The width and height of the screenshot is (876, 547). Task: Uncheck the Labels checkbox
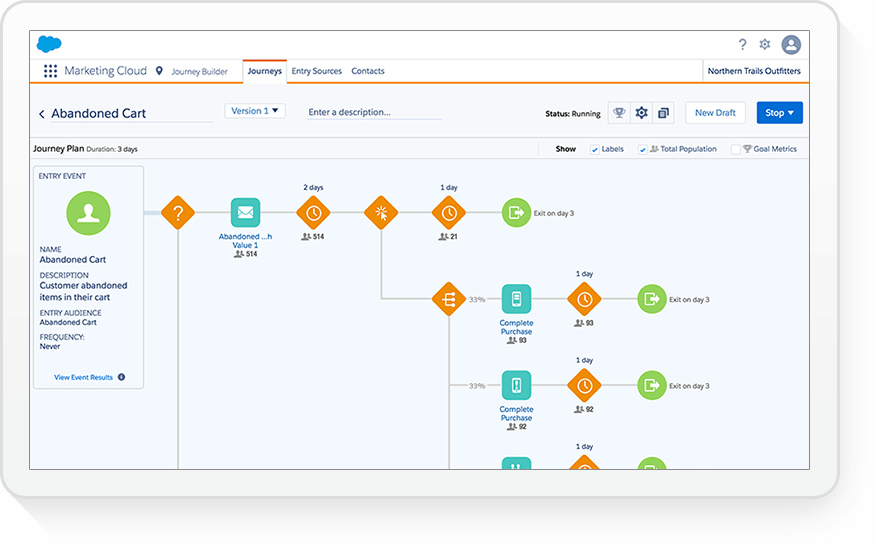click(x=595, y=150)
